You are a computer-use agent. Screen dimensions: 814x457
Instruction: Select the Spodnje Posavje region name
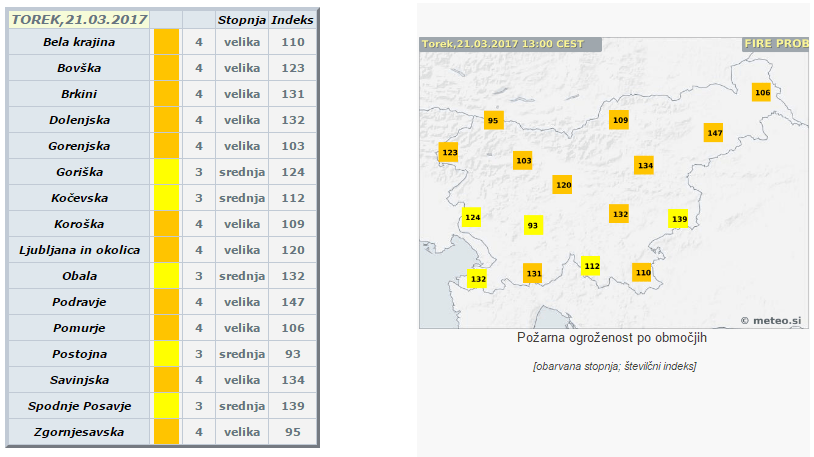coord(79,406)
